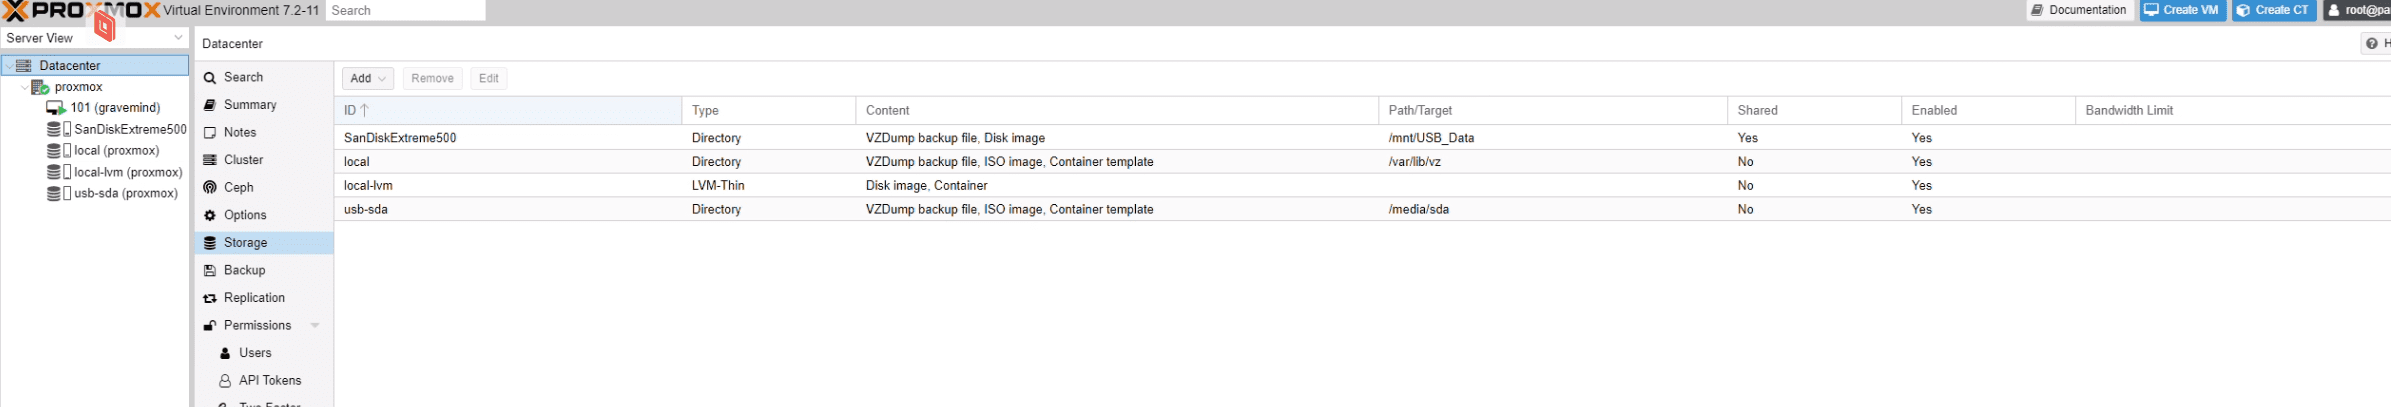Viewport: 2391px width, 407px height.
Task: Open the Add storage dropdown
Action: click(368, 78)
